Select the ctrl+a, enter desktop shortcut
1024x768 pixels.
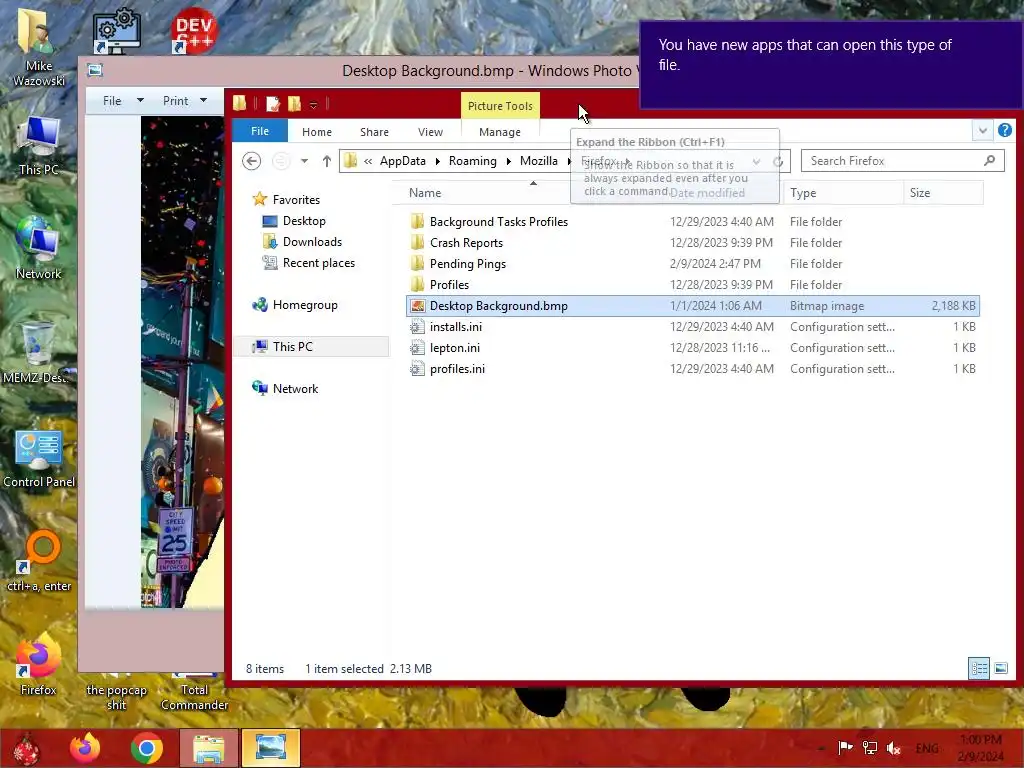click(39, 560)
